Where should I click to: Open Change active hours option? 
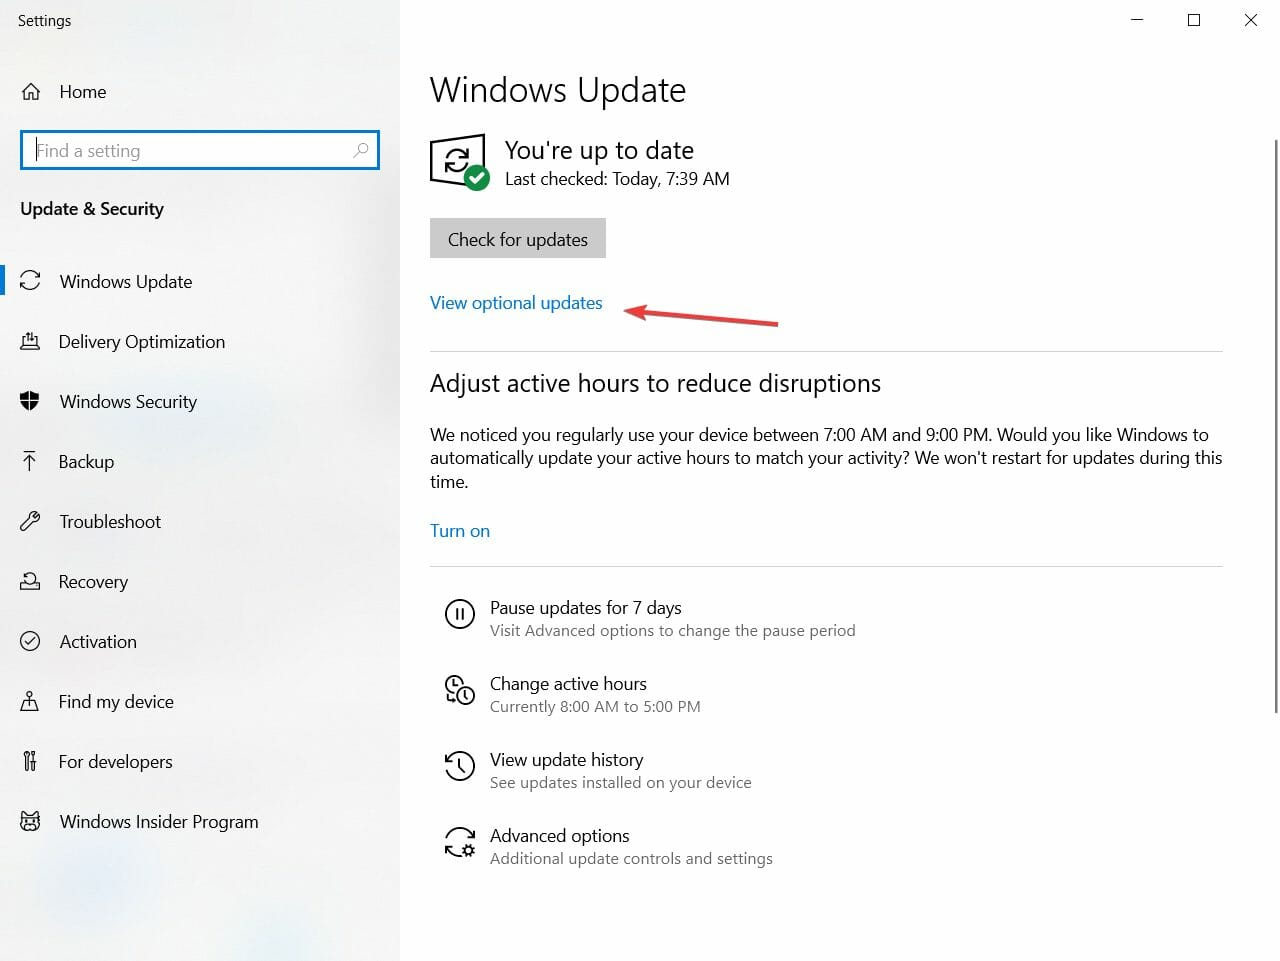click(x=568, y=683)
